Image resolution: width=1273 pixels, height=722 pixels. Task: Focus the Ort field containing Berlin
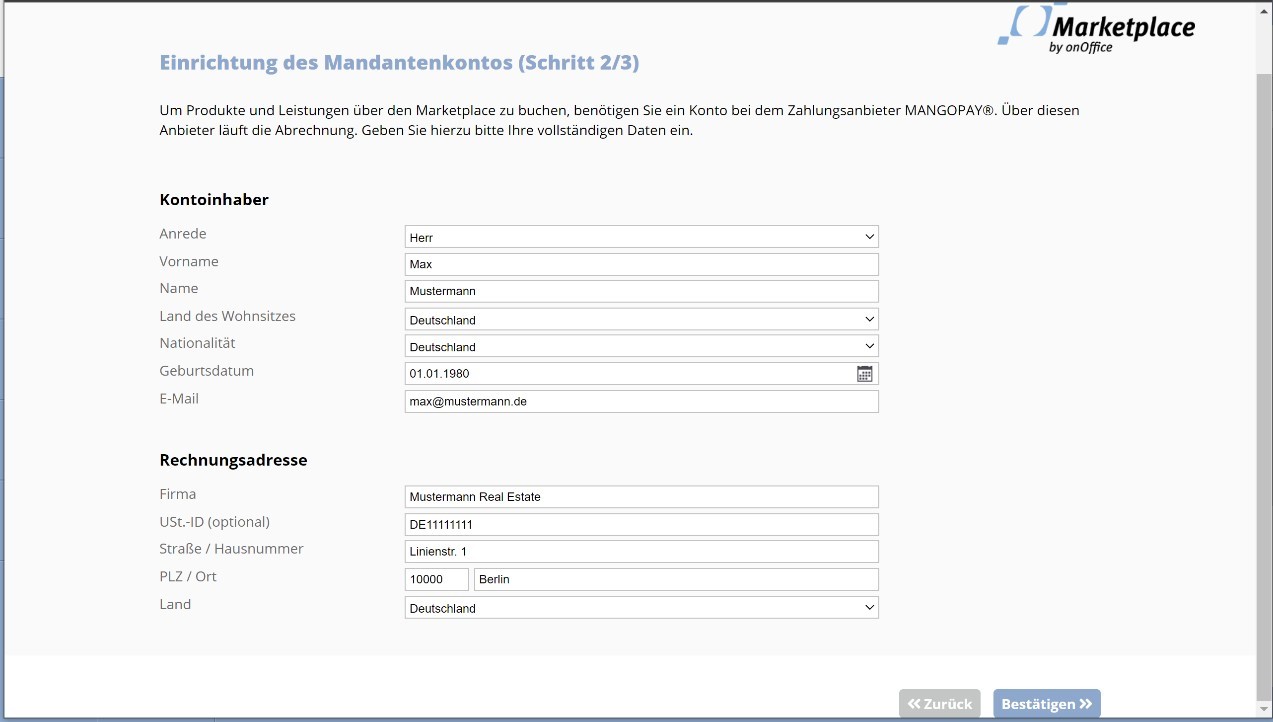676,580
